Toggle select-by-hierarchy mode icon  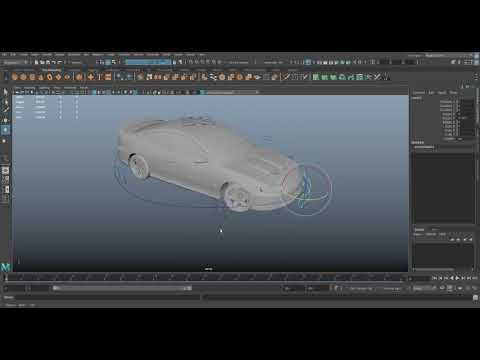pos(102,62)
